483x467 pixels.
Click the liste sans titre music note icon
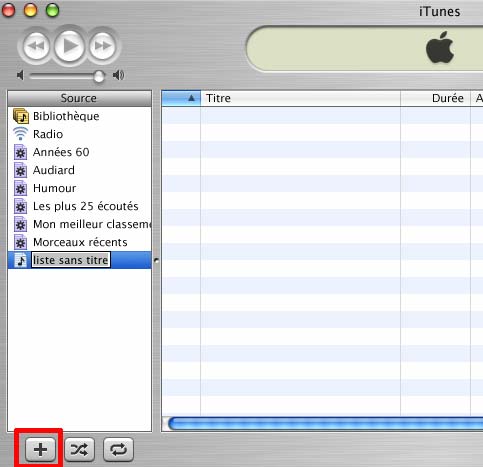point(21,260)
